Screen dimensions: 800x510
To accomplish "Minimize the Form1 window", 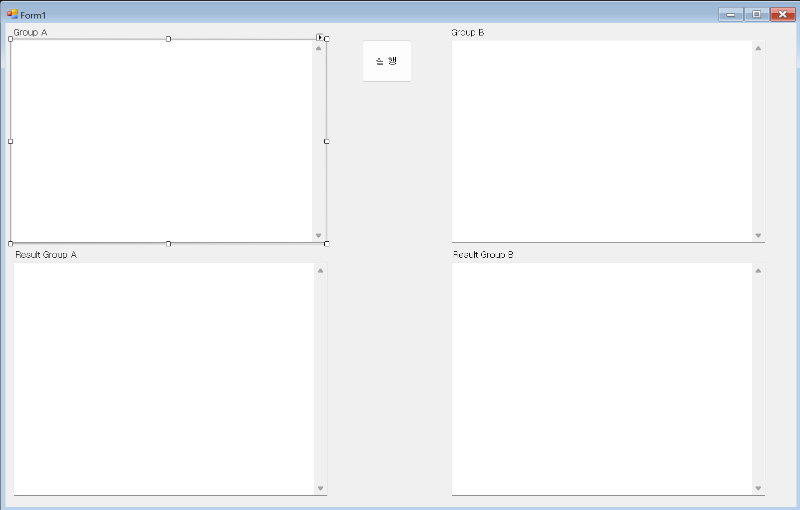I will [x=731, y=14].
